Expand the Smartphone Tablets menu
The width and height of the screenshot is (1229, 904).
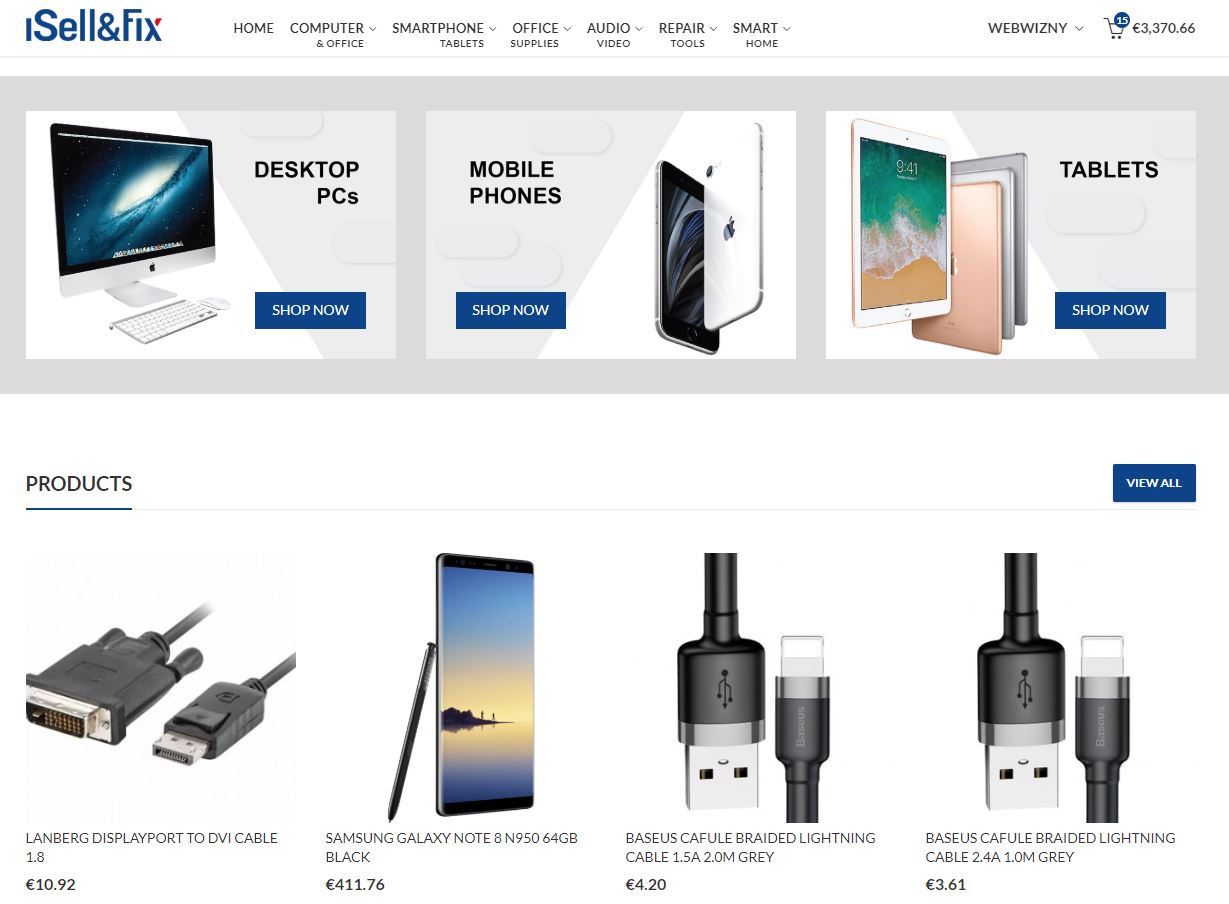coord(444,34)
